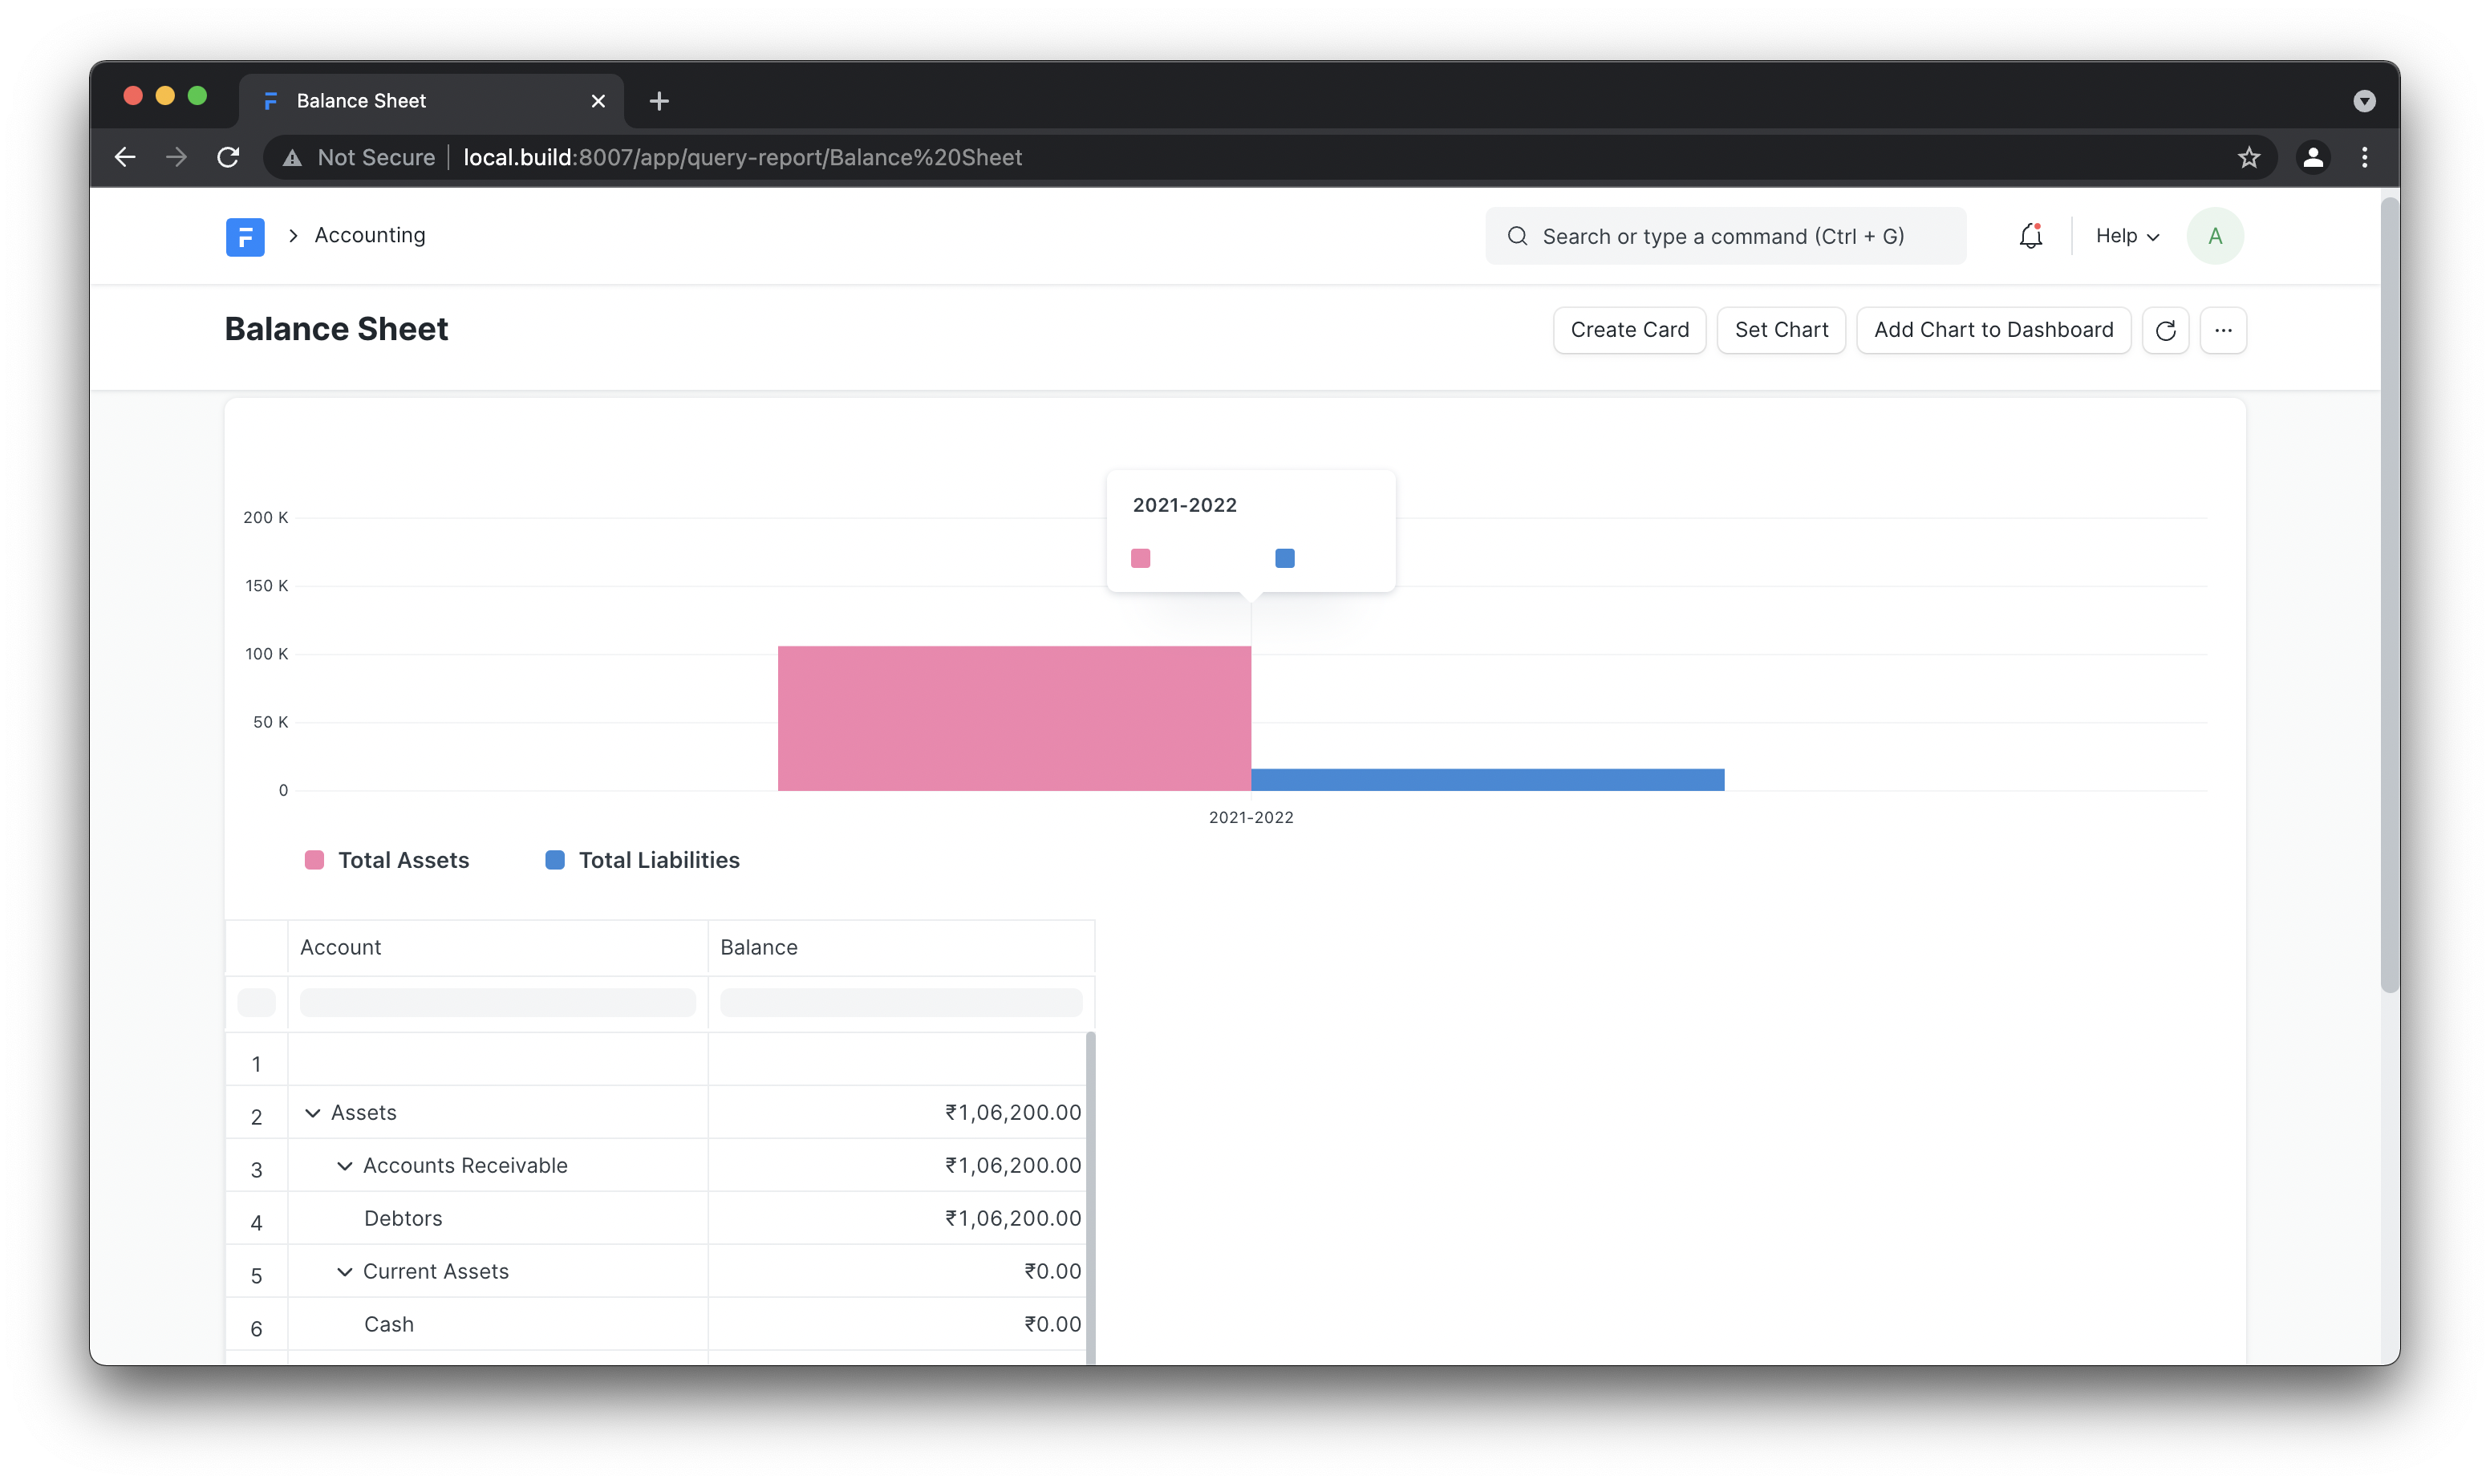Image resolution: width=2490 pixels, height=1484 pixels.
Task: Click the browser back arrow
Action: coord(125,158)
